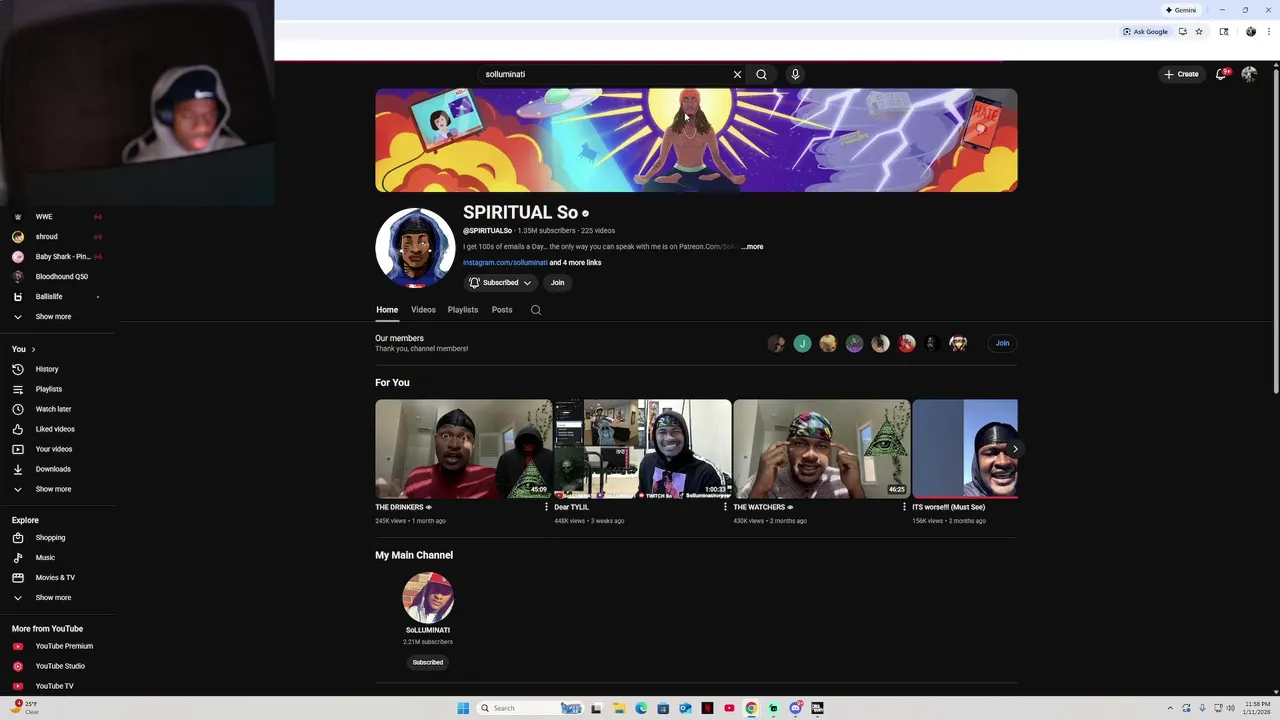Open YouTube Studio link
This screenshot has height=720, width=1280.
(x=60, y=666)
